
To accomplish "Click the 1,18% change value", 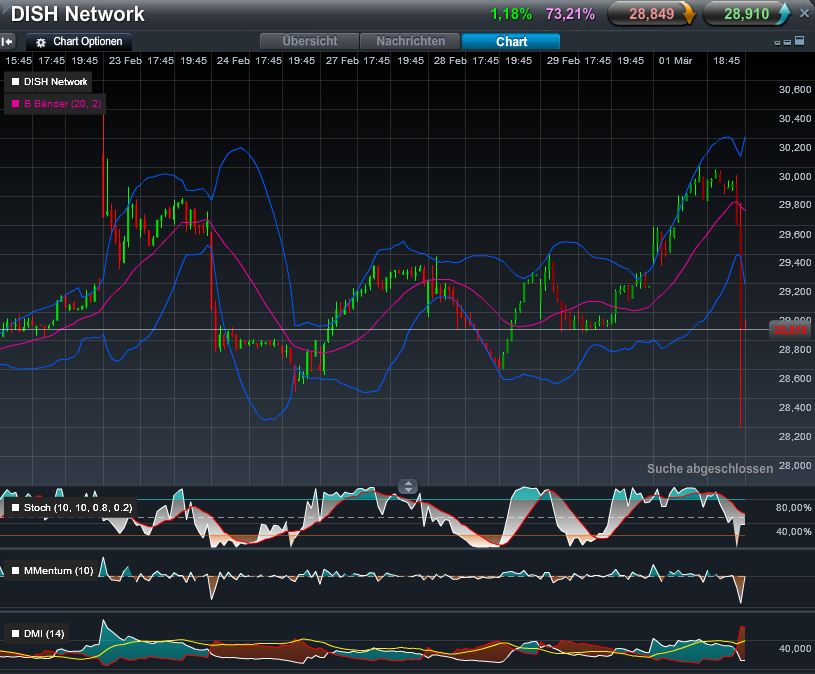I will (511, 14).
